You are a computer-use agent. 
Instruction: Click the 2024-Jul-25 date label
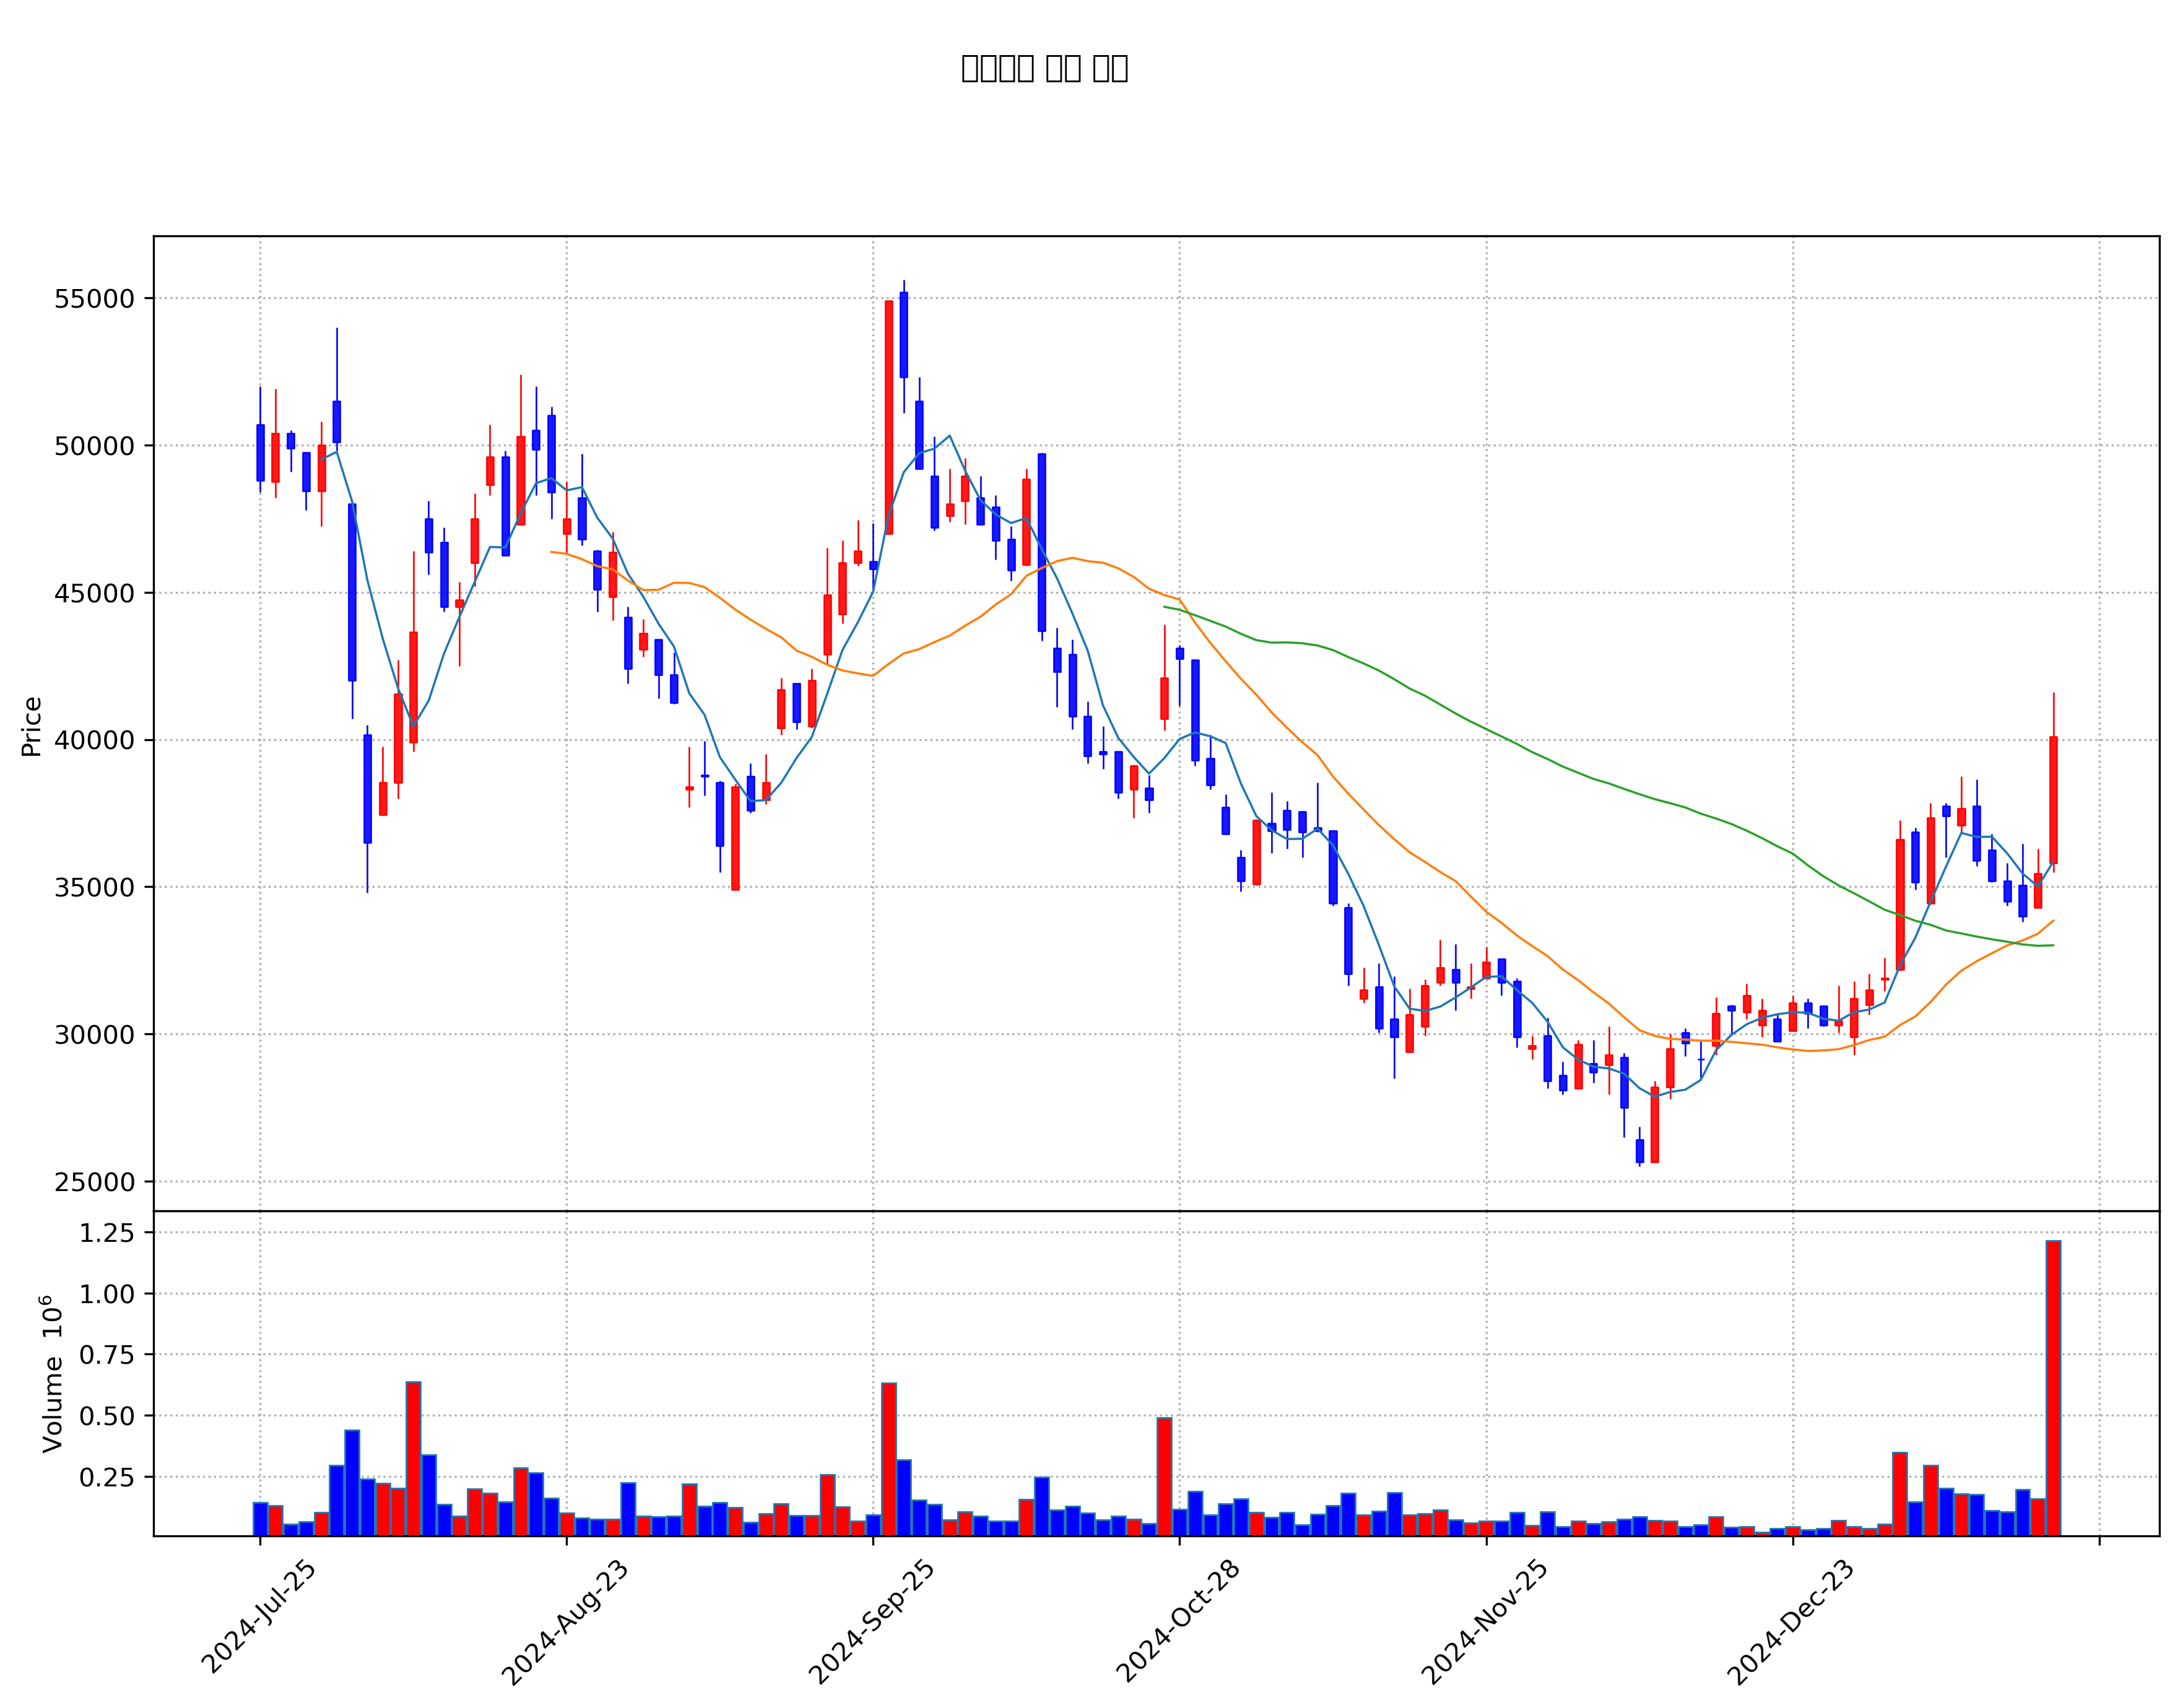[x=259, y=1616]
